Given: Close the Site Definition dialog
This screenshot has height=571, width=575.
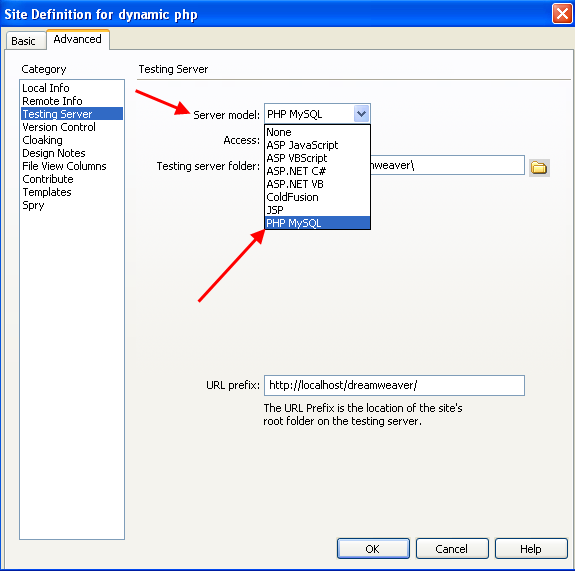Looking at the screenshot, I should coord(562,14).
